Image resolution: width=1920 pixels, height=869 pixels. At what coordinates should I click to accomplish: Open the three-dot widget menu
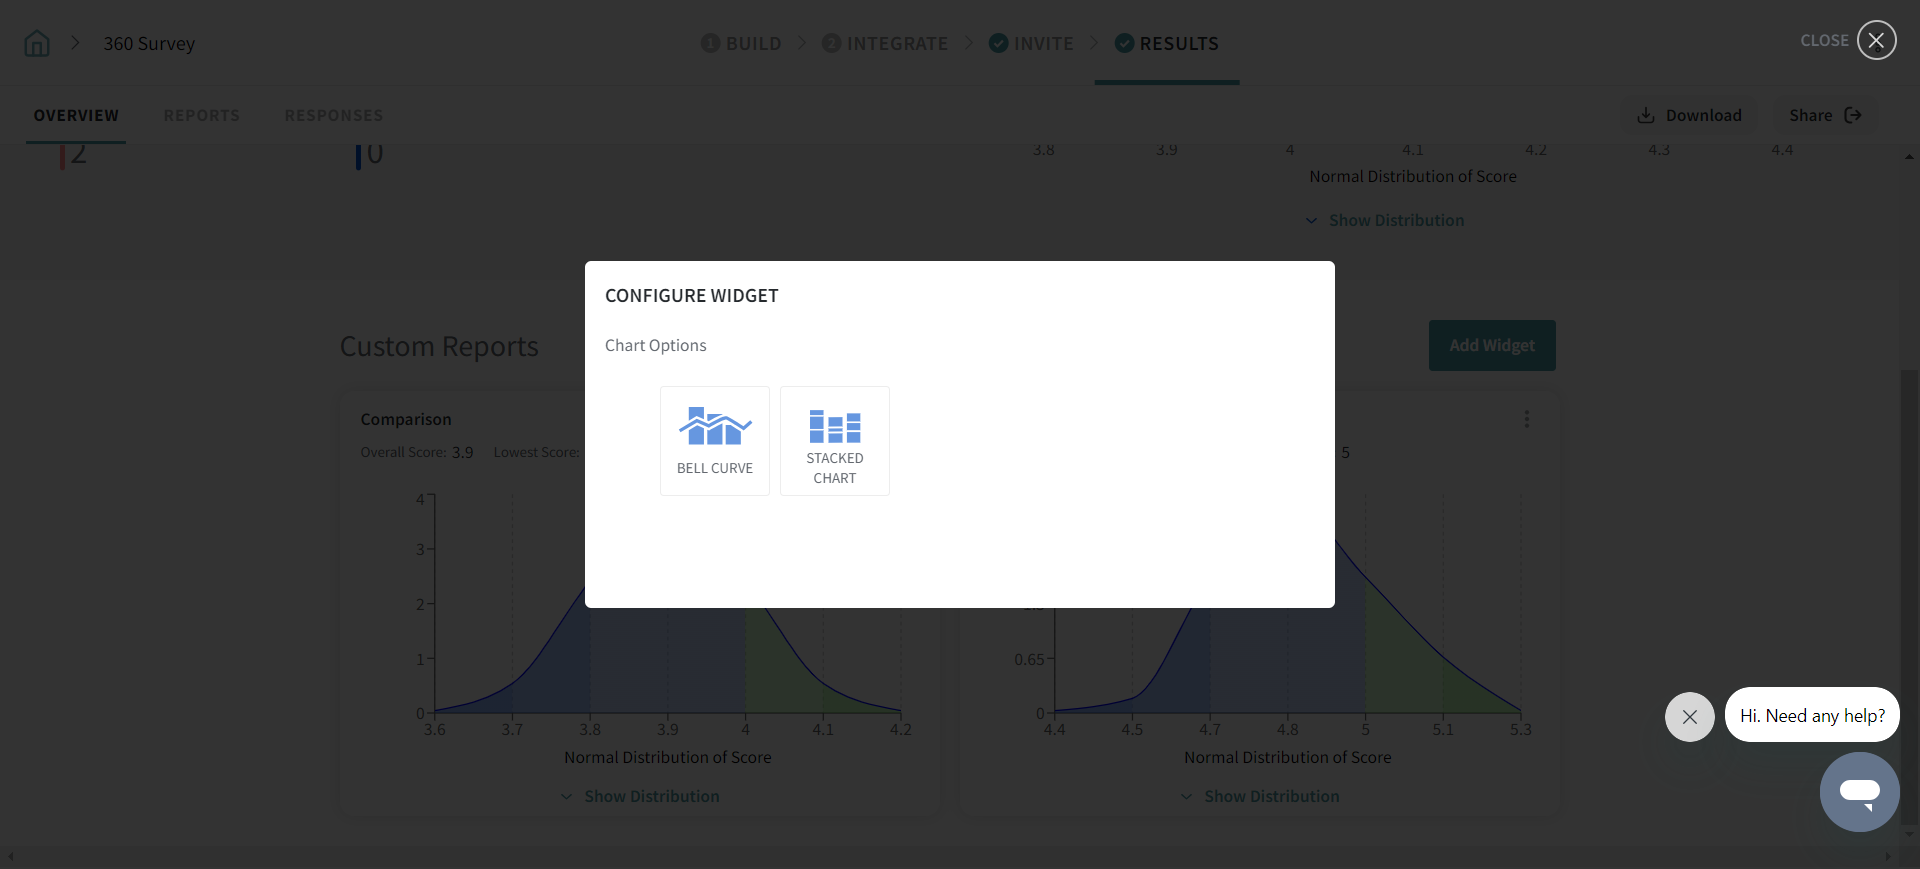[x=1526, y=419]
